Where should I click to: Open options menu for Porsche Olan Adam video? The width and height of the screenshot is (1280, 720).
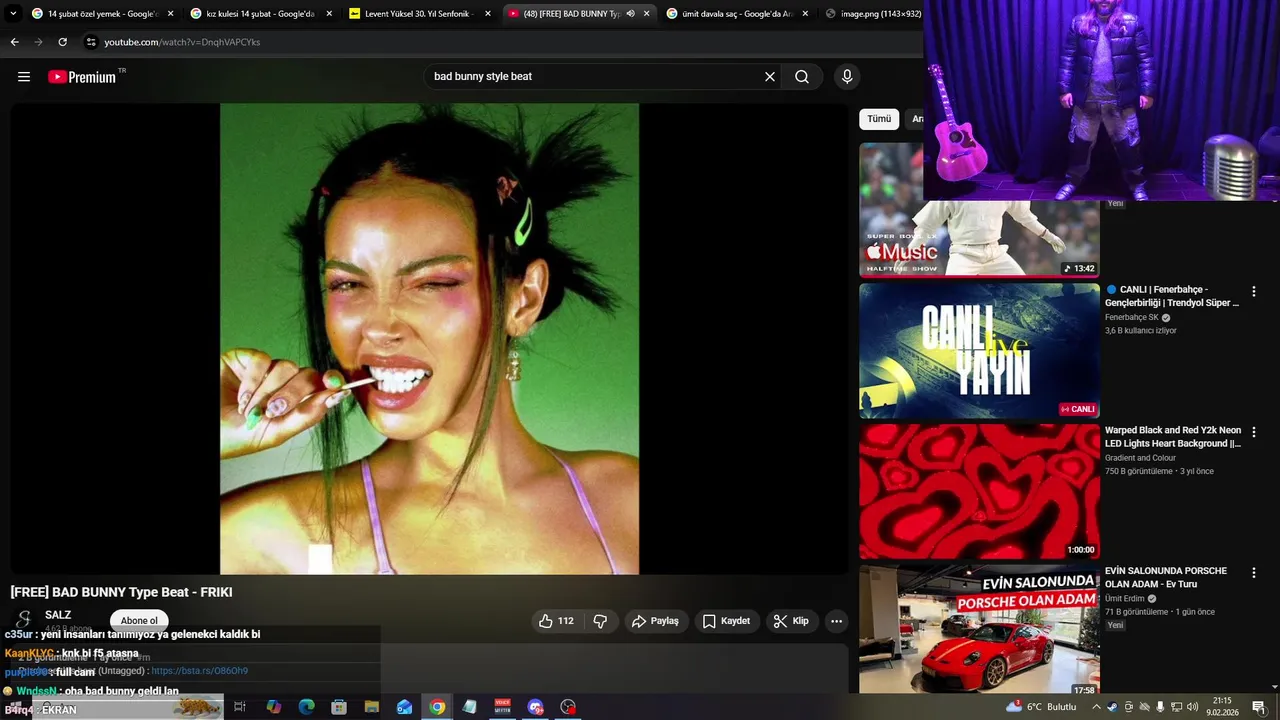(x=1254, y=573)
